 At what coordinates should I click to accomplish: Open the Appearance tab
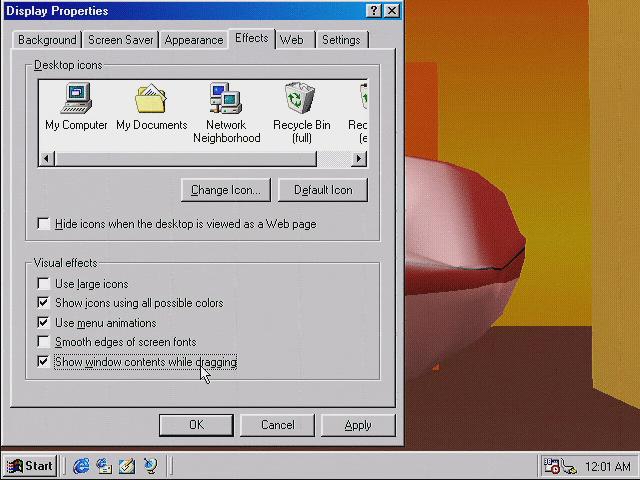pos(194,40)
